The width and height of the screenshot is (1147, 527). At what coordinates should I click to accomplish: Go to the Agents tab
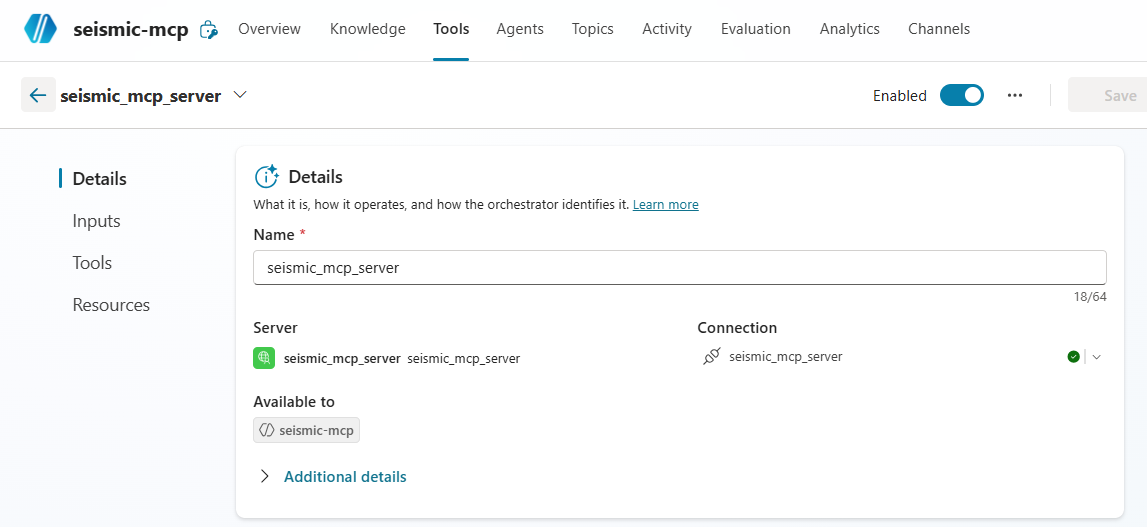point(520,29)
